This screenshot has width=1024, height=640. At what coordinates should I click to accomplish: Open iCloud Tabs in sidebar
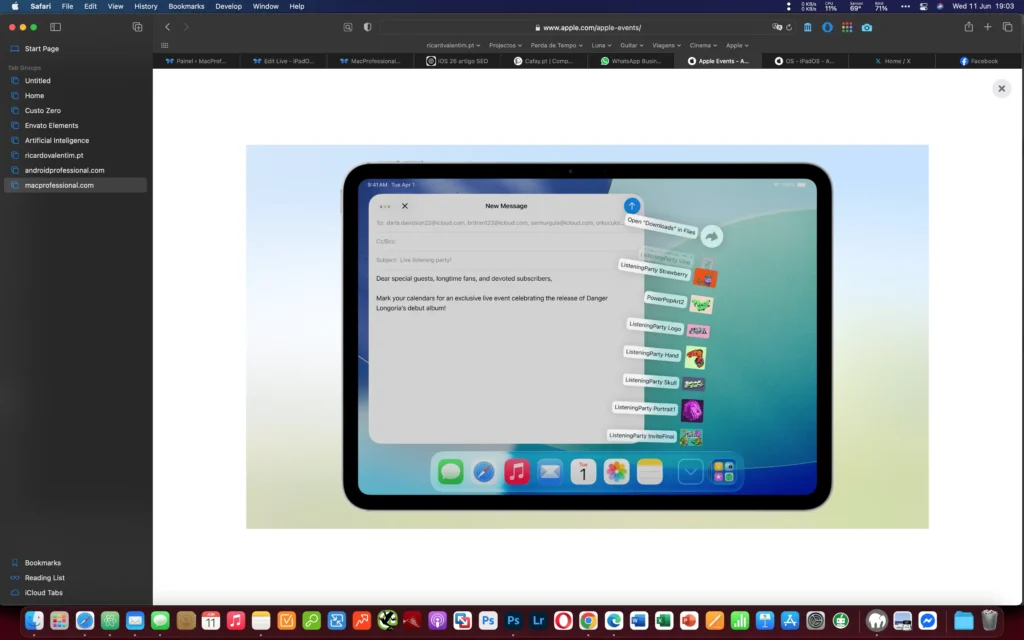[x=43, y=593]
